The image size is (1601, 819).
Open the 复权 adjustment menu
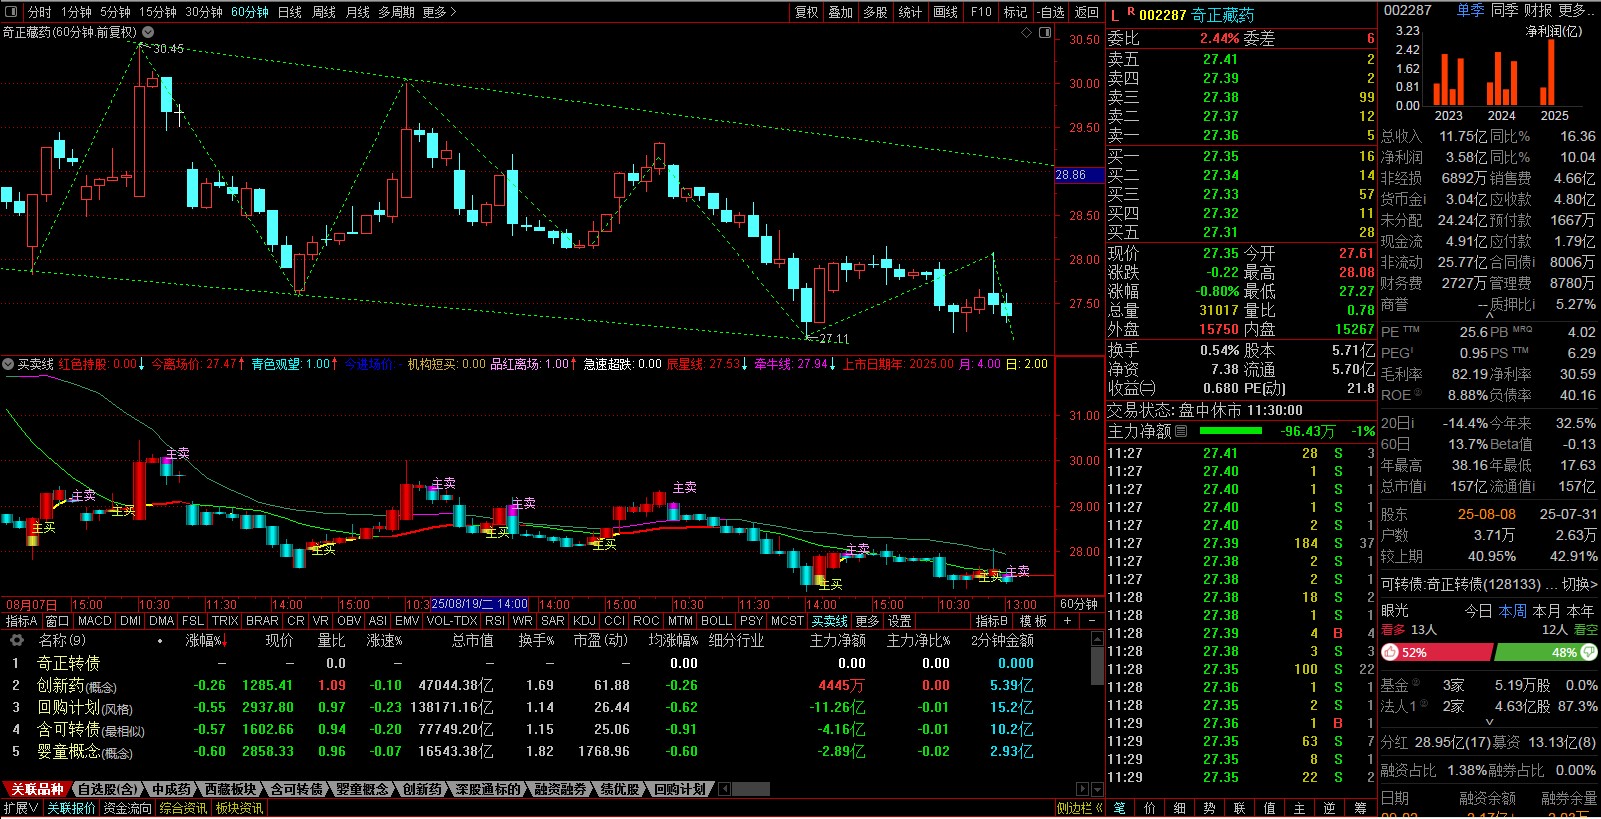(806, 12)
